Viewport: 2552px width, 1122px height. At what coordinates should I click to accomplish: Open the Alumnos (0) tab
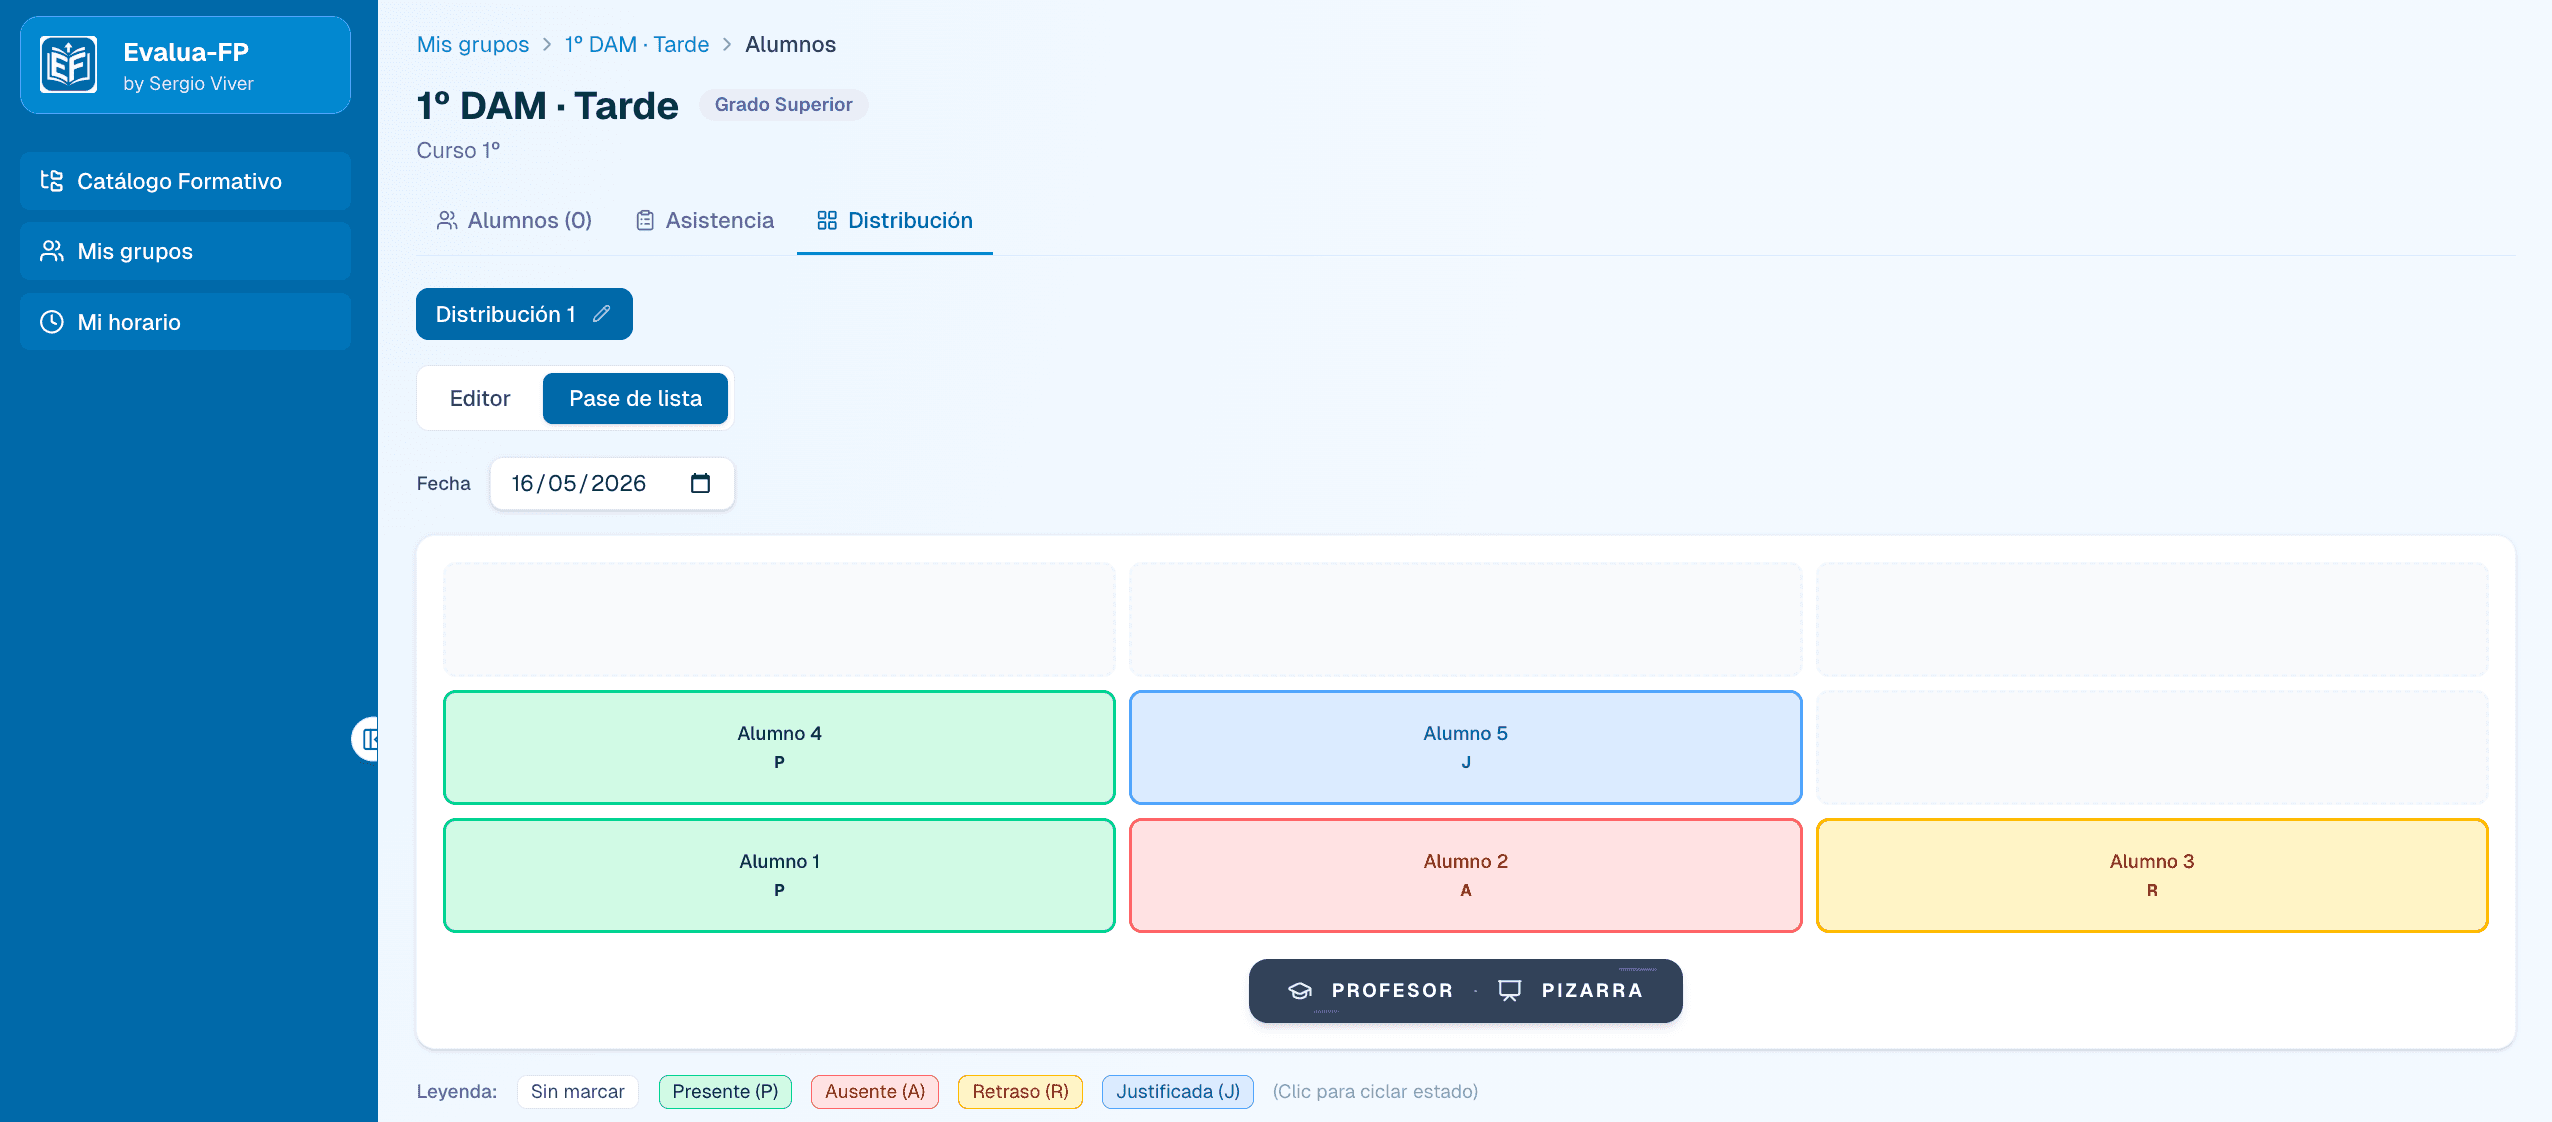click(514, 220)
